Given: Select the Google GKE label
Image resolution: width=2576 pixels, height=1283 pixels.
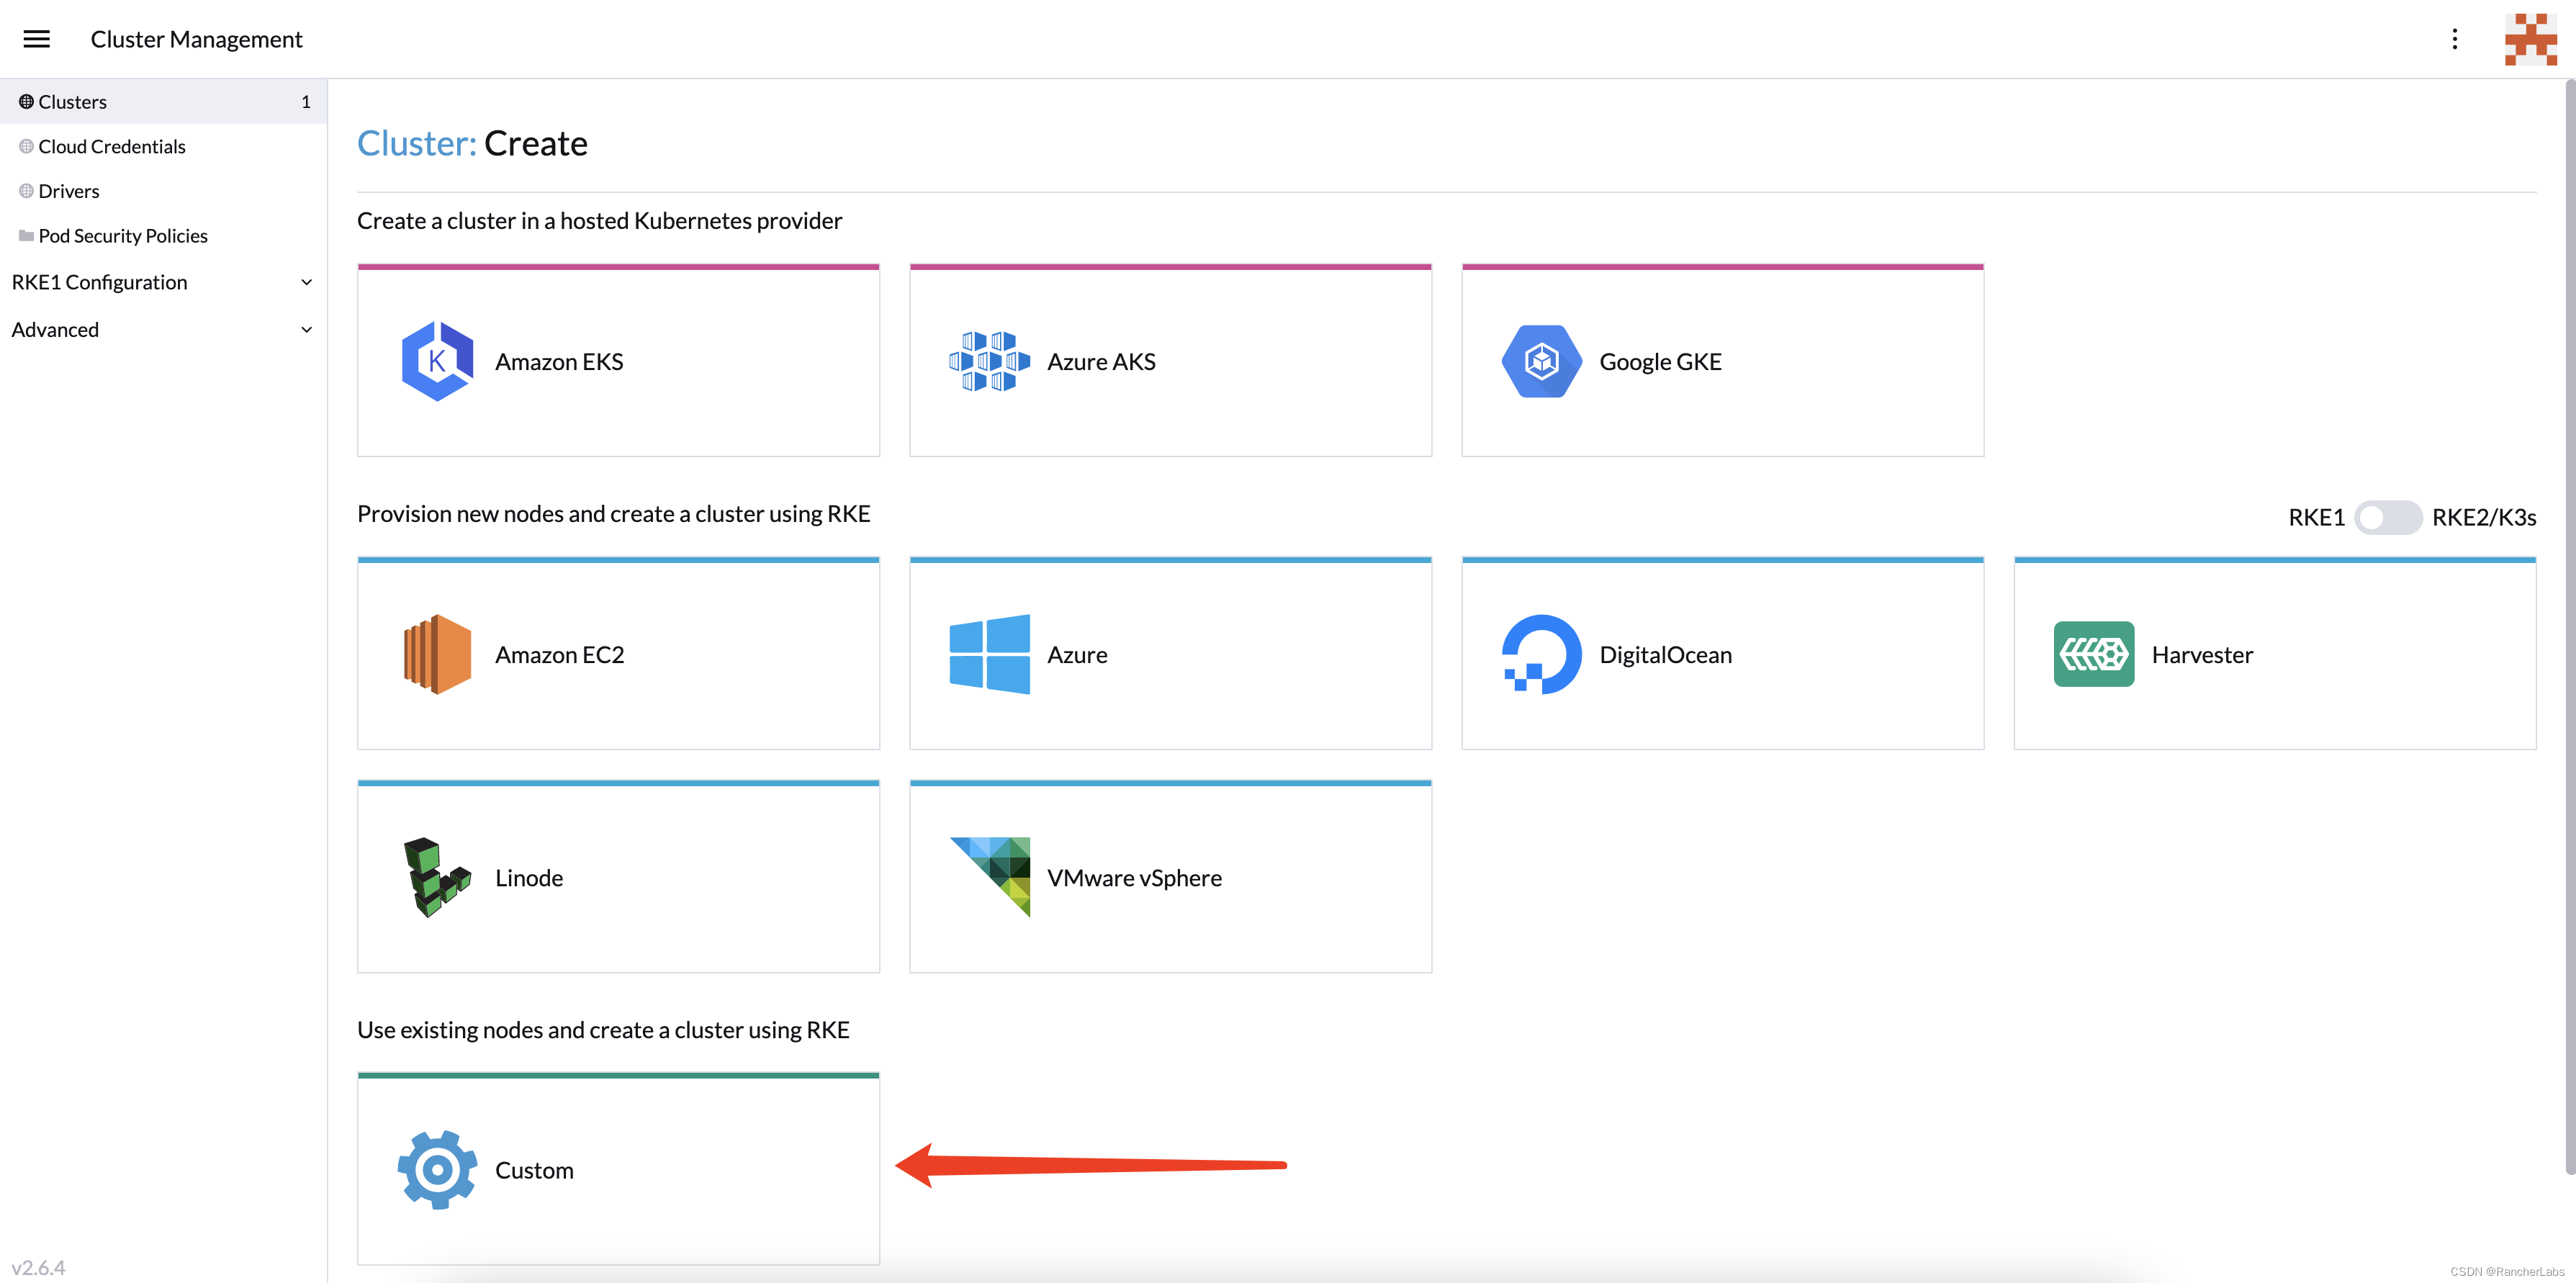Looking at the screenshot, I should pos(1660,362).
